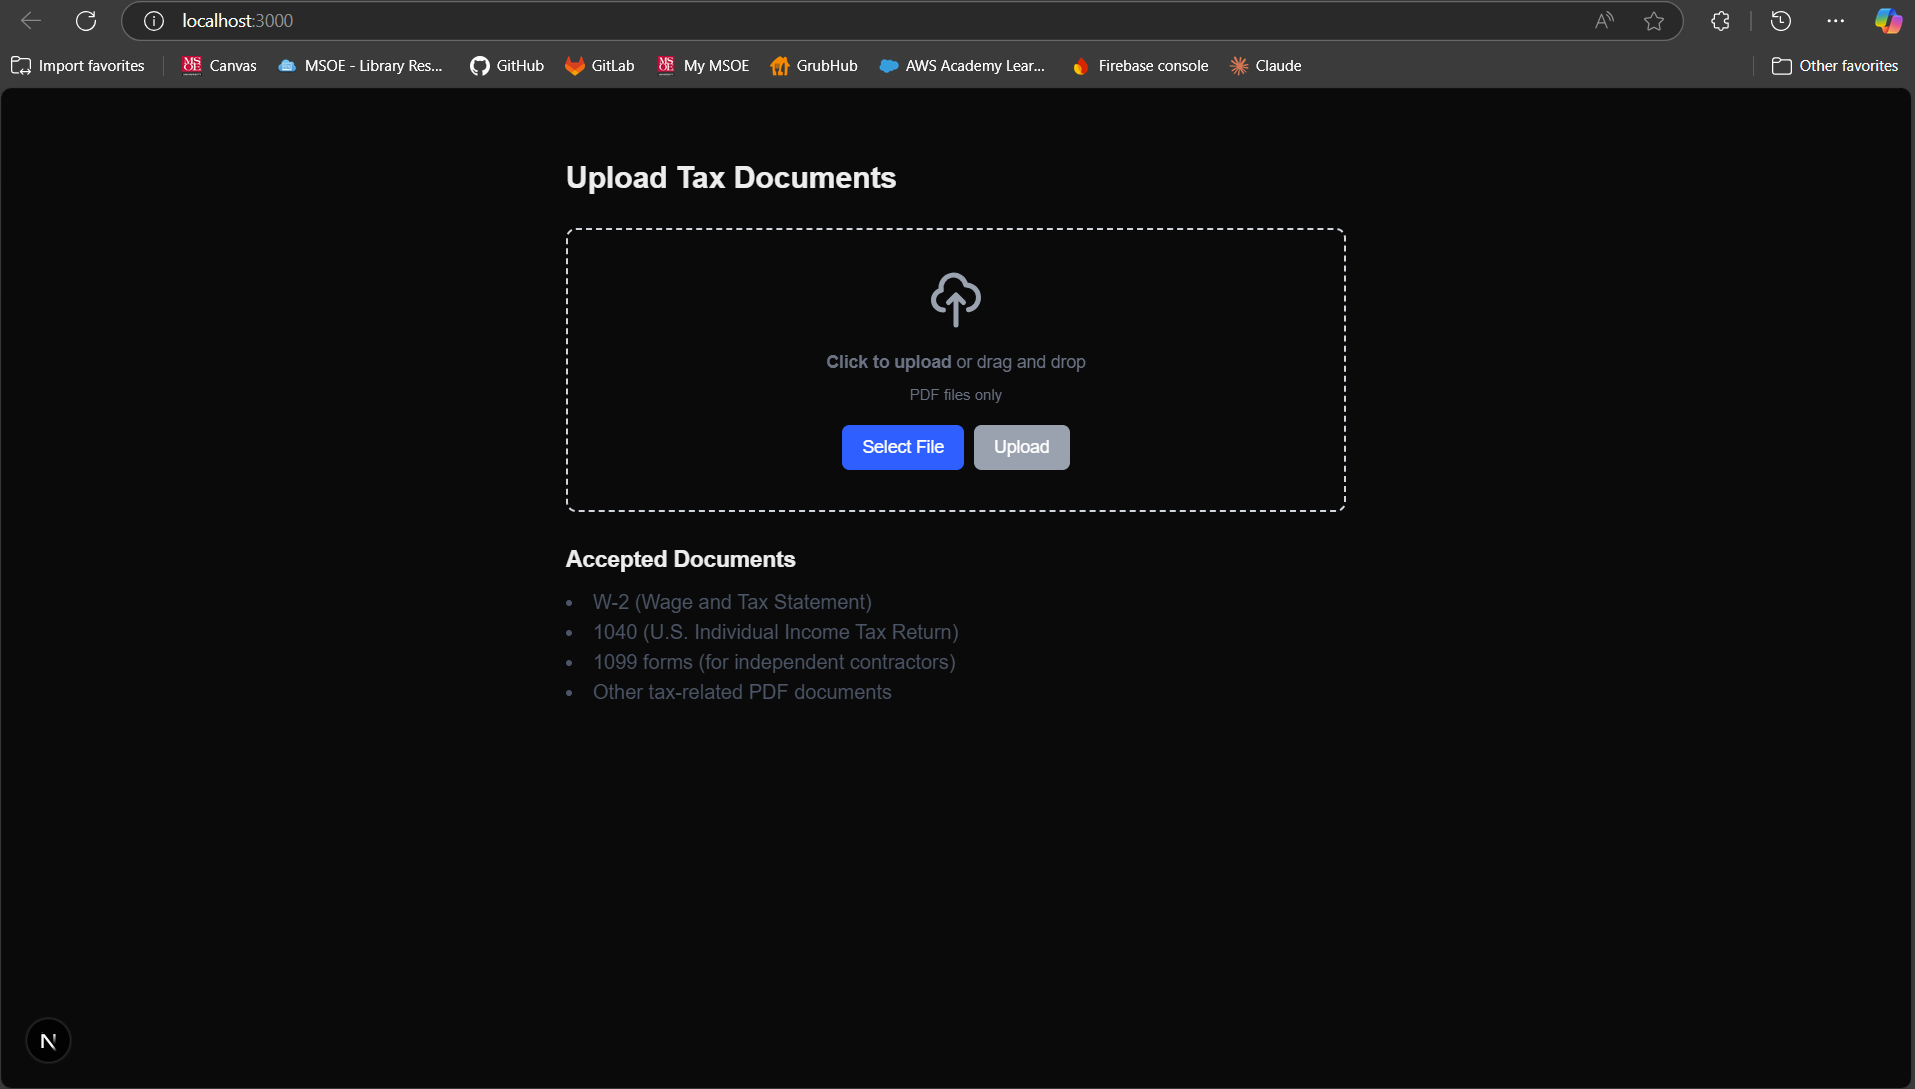This screenshot has height=1089, width=1915.
Task: Open the Next.js dev tools badge
Action: tap(48, 1041)
